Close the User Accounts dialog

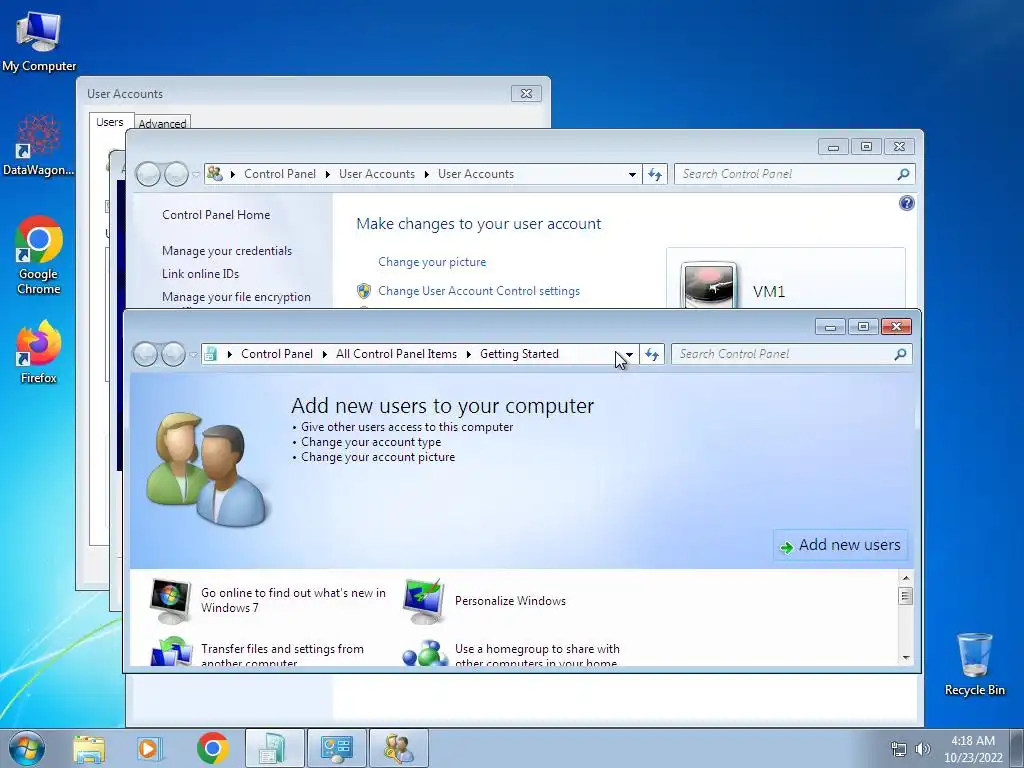(x=526, y=93)
